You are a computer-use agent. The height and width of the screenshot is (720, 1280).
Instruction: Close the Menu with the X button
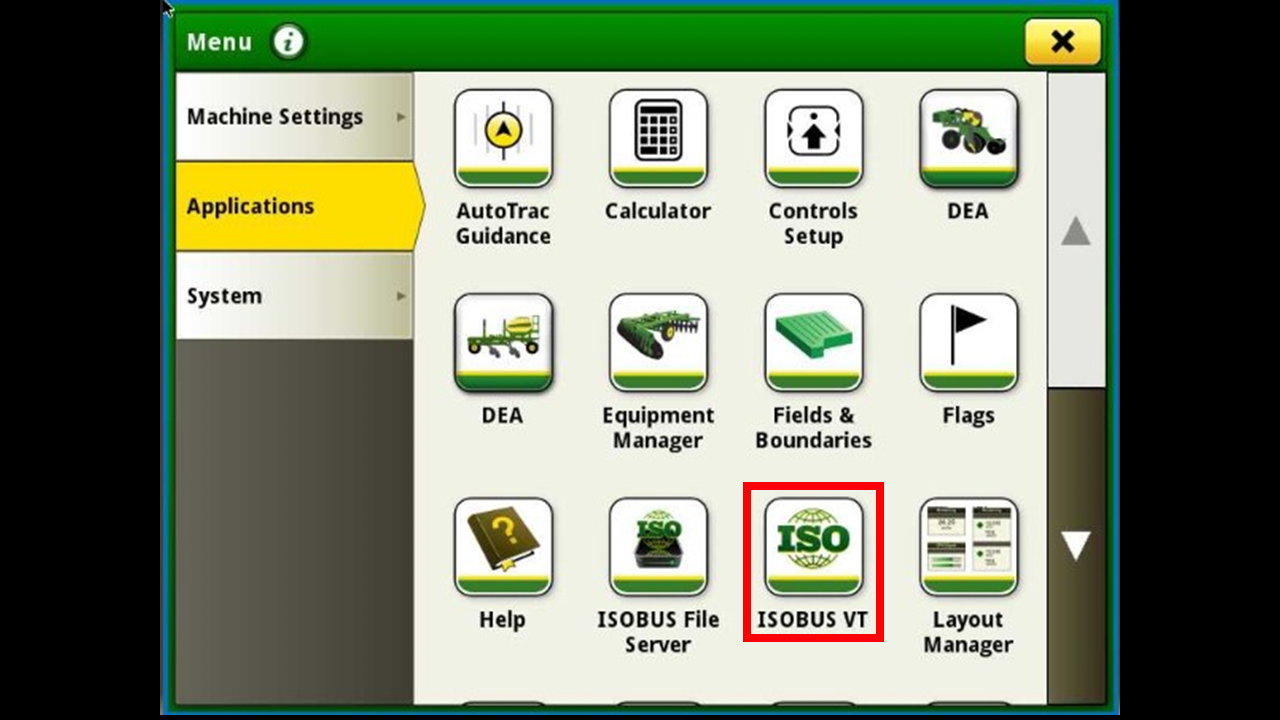click(1062, 42)
